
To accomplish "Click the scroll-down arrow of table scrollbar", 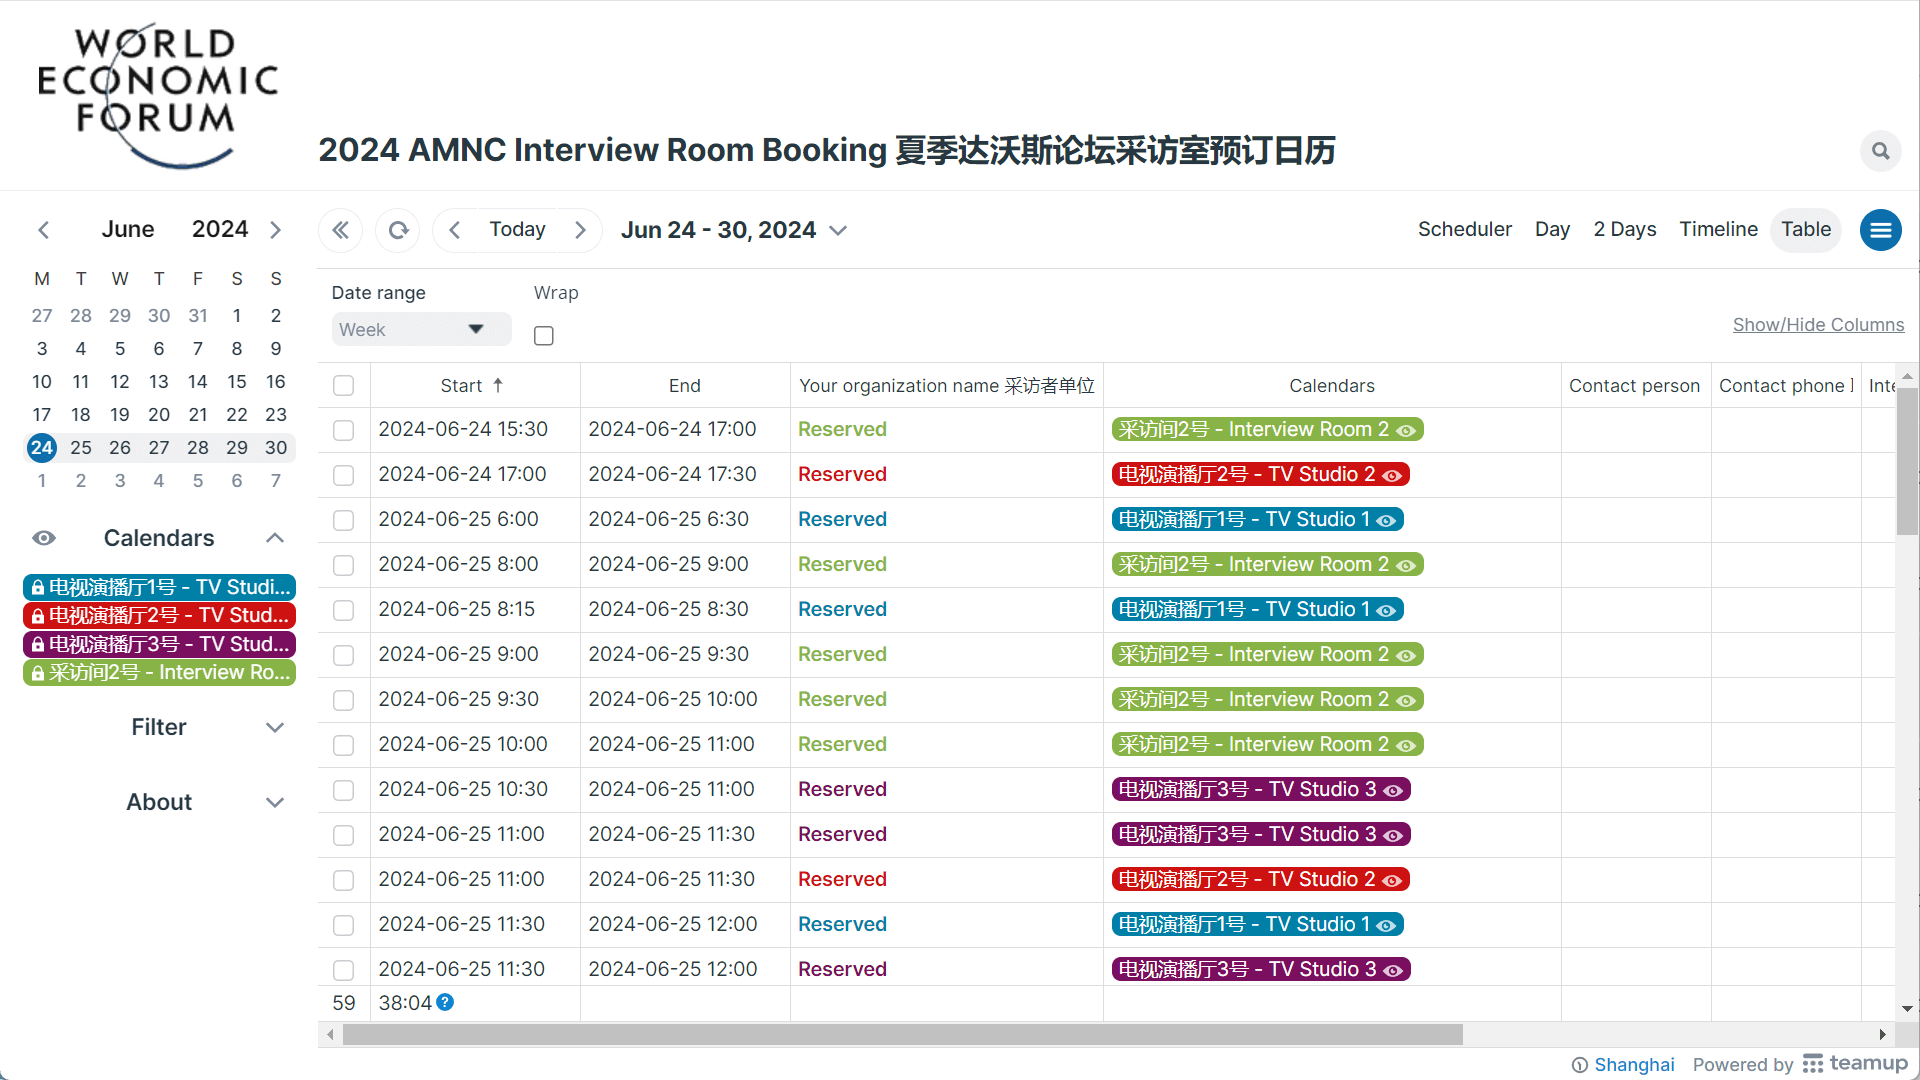I will pos(1907,1009).
